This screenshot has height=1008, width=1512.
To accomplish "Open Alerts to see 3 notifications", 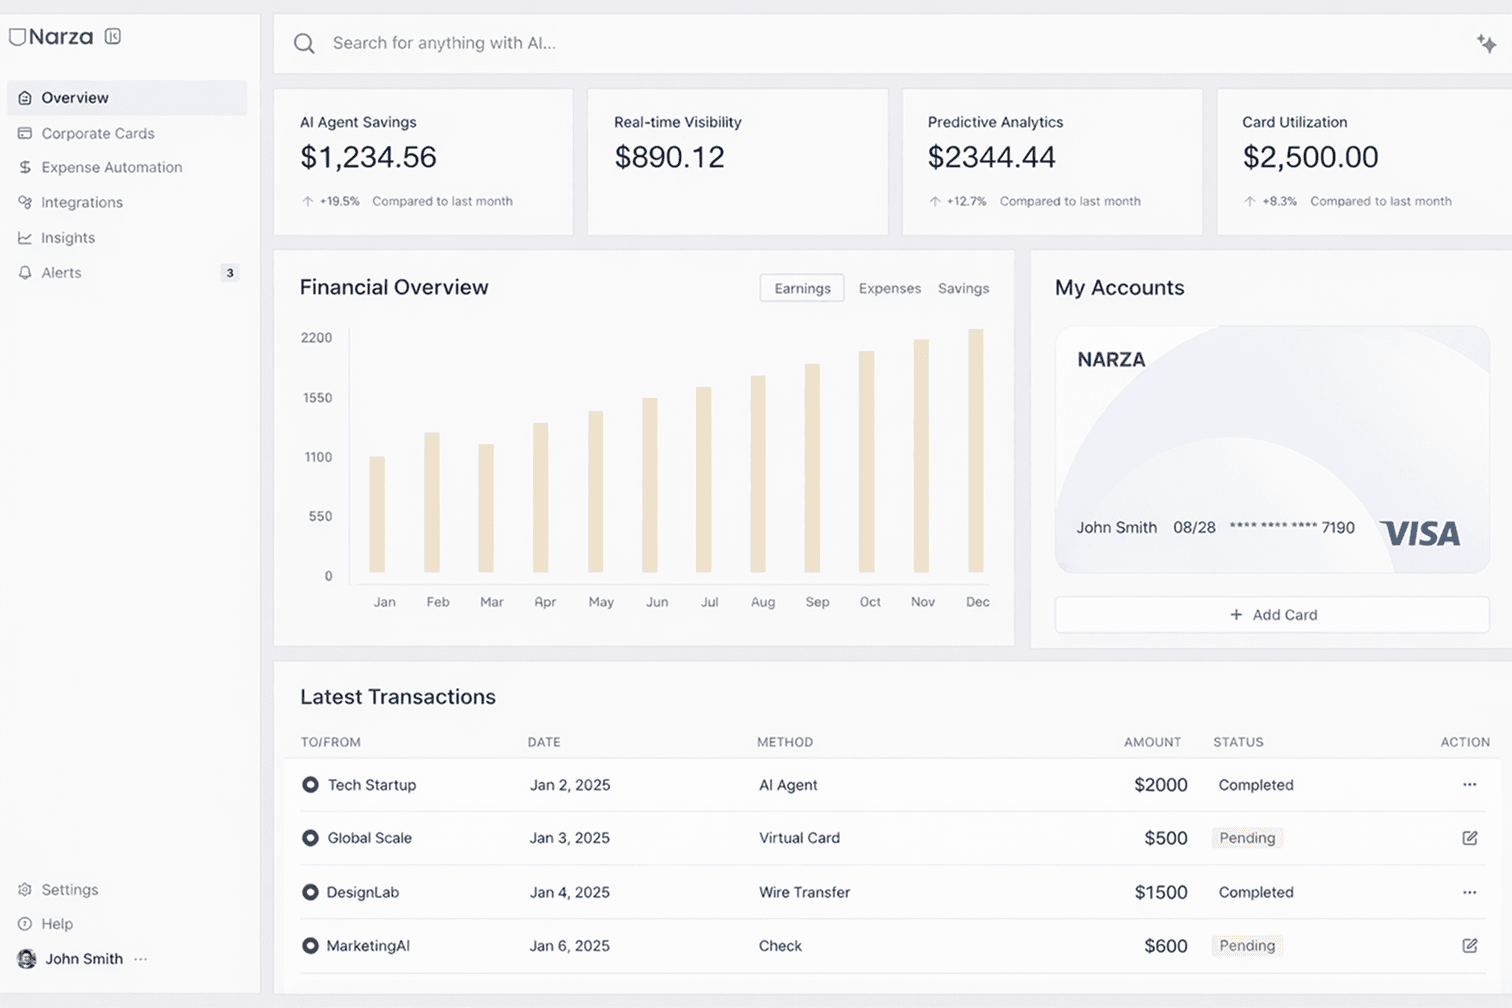I will (62, 272).
